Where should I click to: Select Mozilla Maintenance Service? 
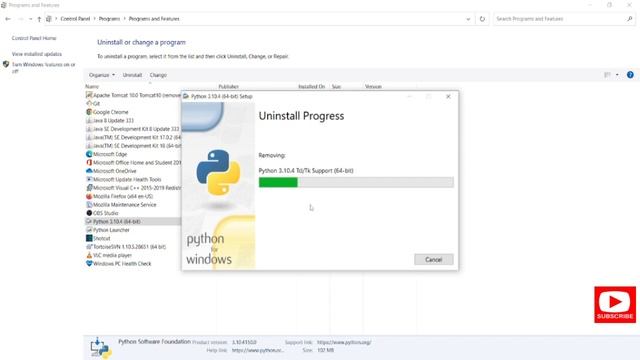(x=121, y=205)
